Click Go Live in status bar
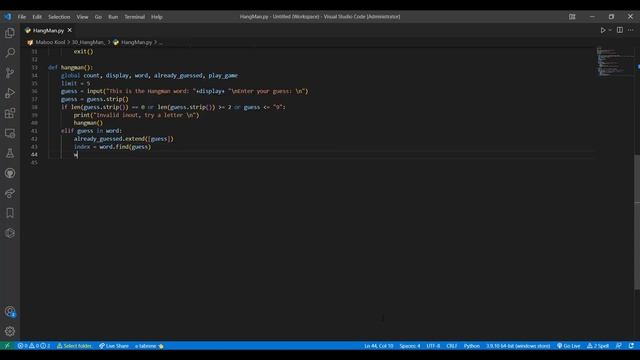Screen dimensions: 640x360 [x=569, y=346]
